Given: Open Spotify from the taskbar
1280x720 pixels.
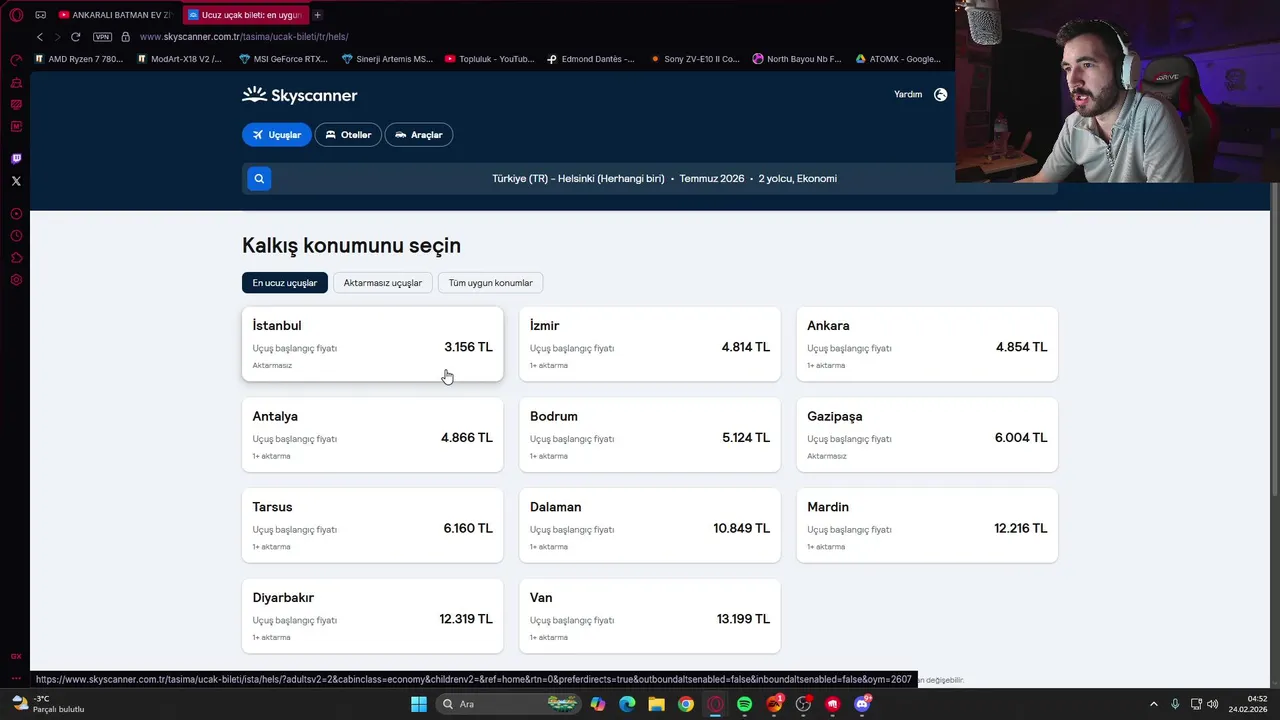Looking at the screenshot, I should [744, 704].
